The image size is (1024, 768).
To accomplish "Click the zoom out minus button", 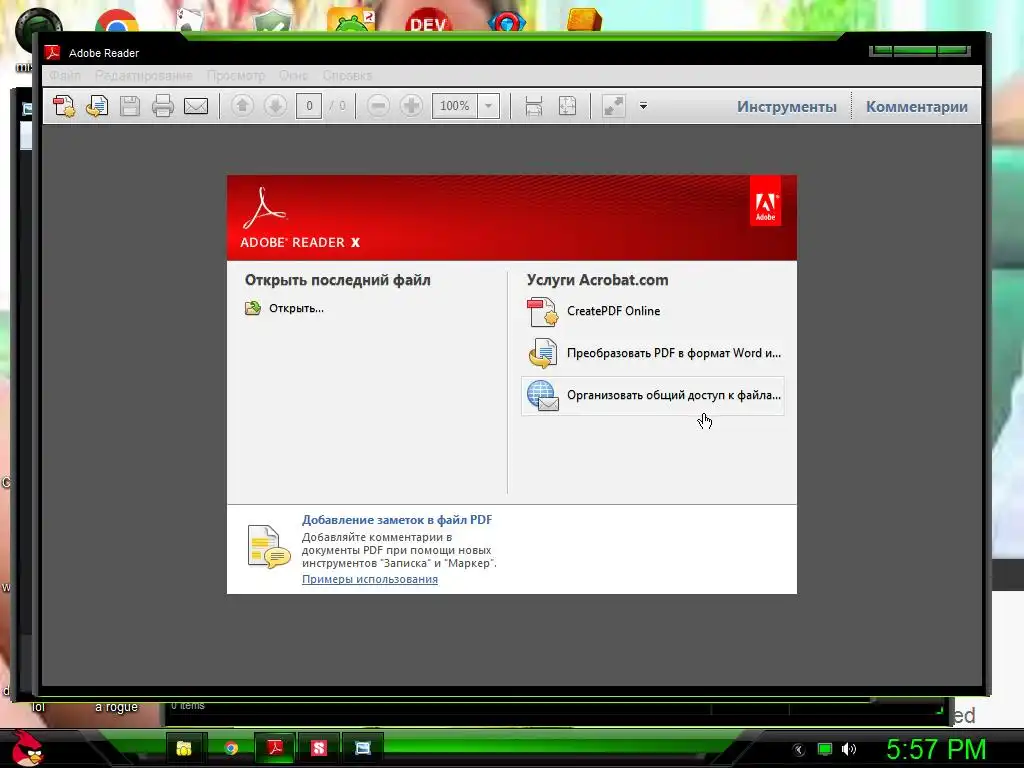I will click(378, 106).
